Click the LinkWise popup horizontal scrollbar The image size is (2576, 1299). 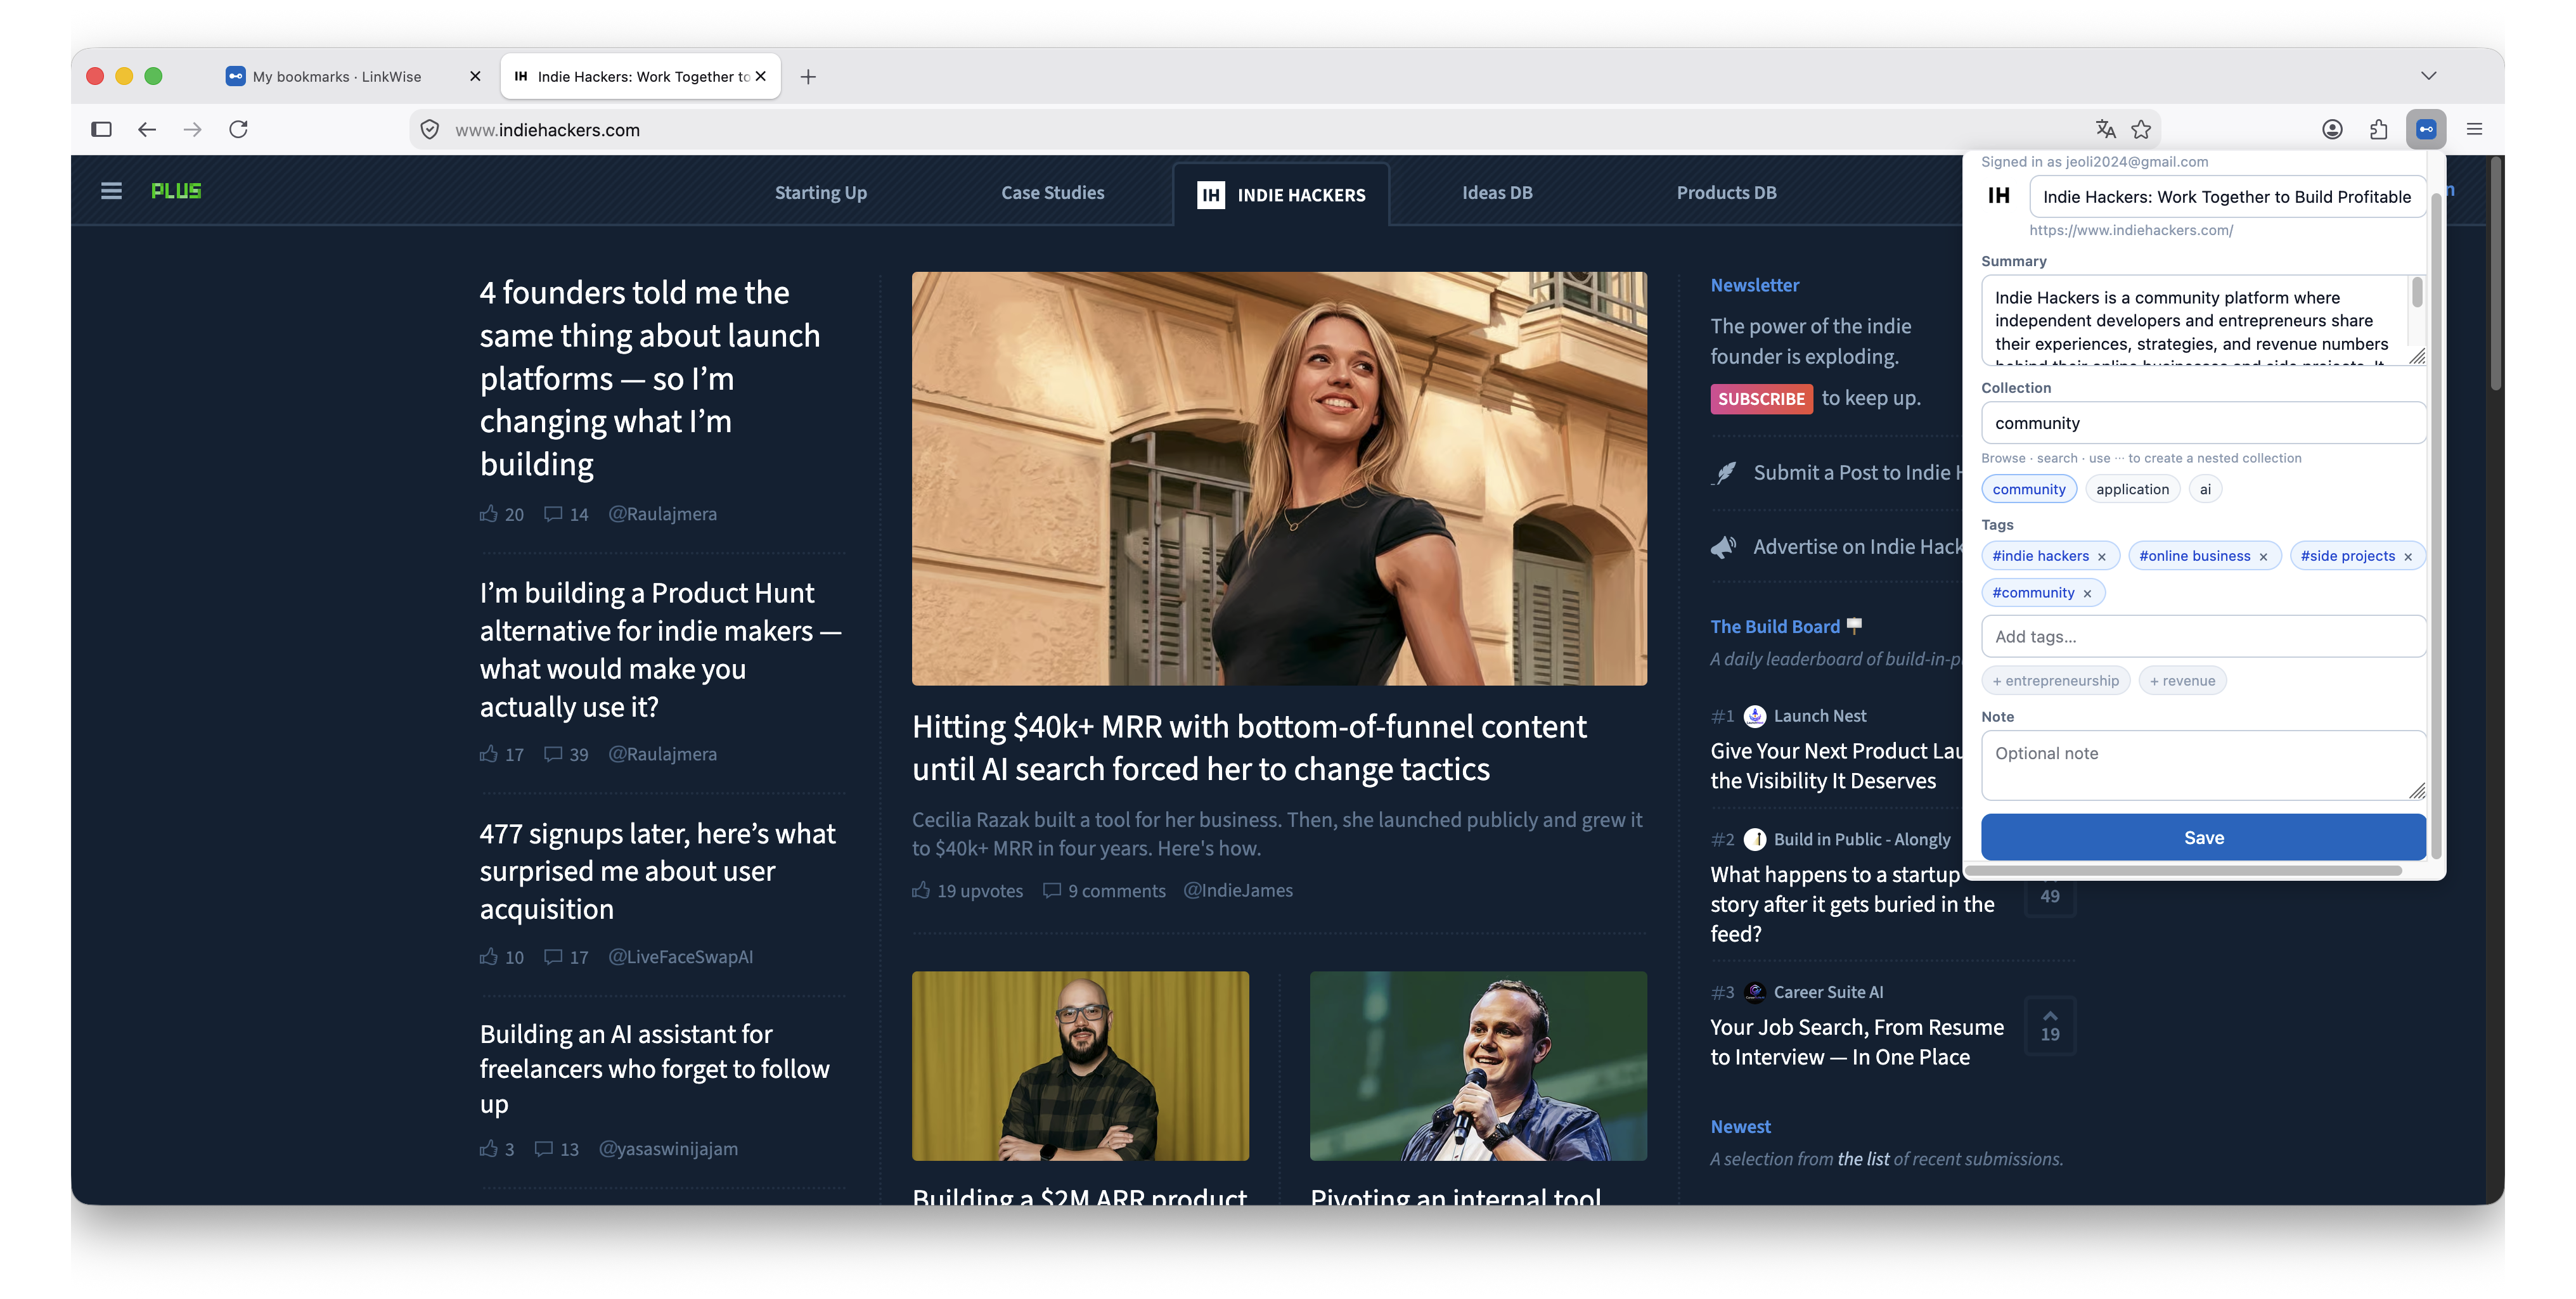click(2184, 871)
